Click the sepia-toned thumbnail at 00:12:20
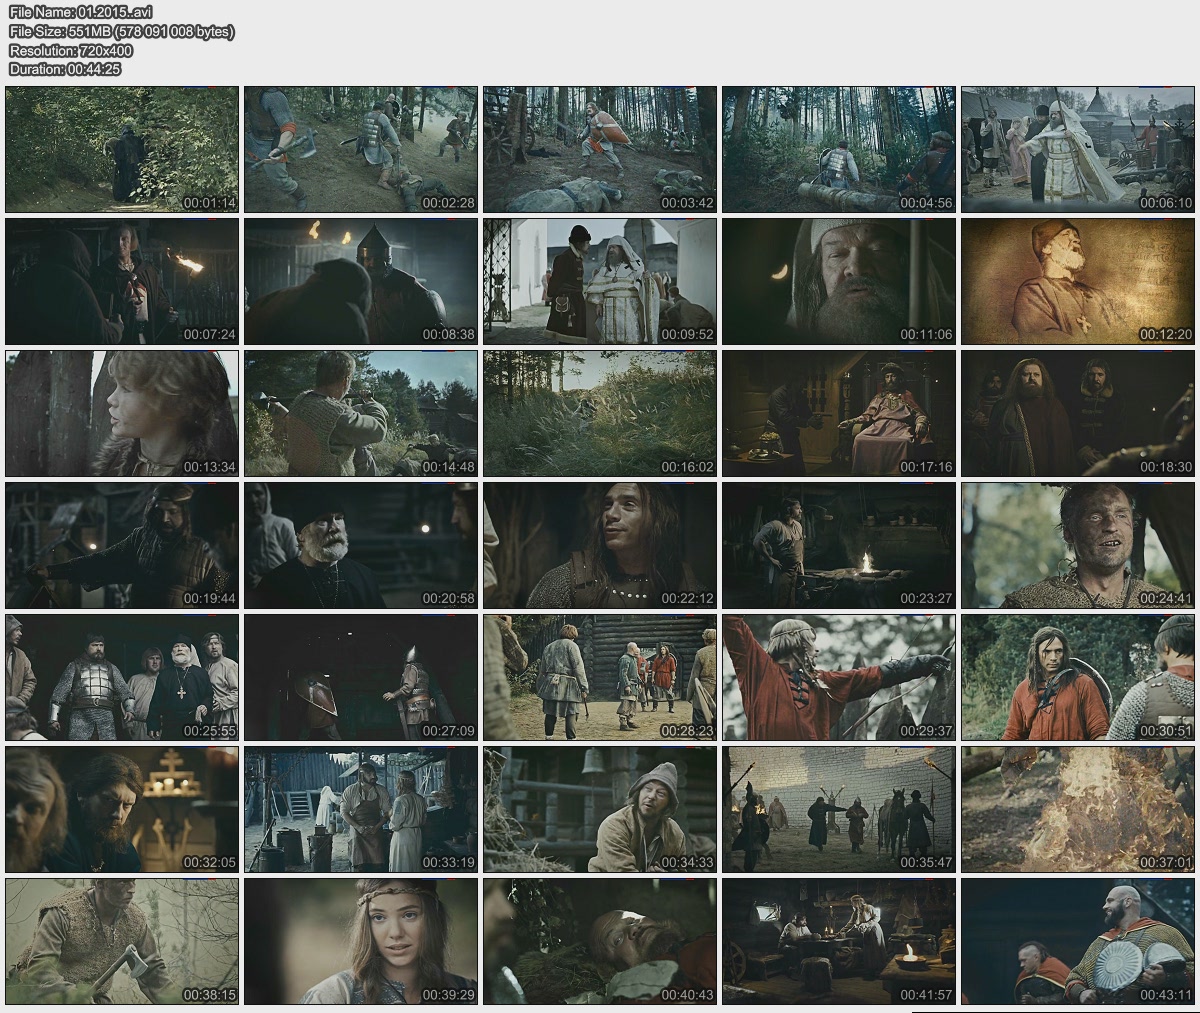Screen dimensions: 1200x1013 [1078, 281]
